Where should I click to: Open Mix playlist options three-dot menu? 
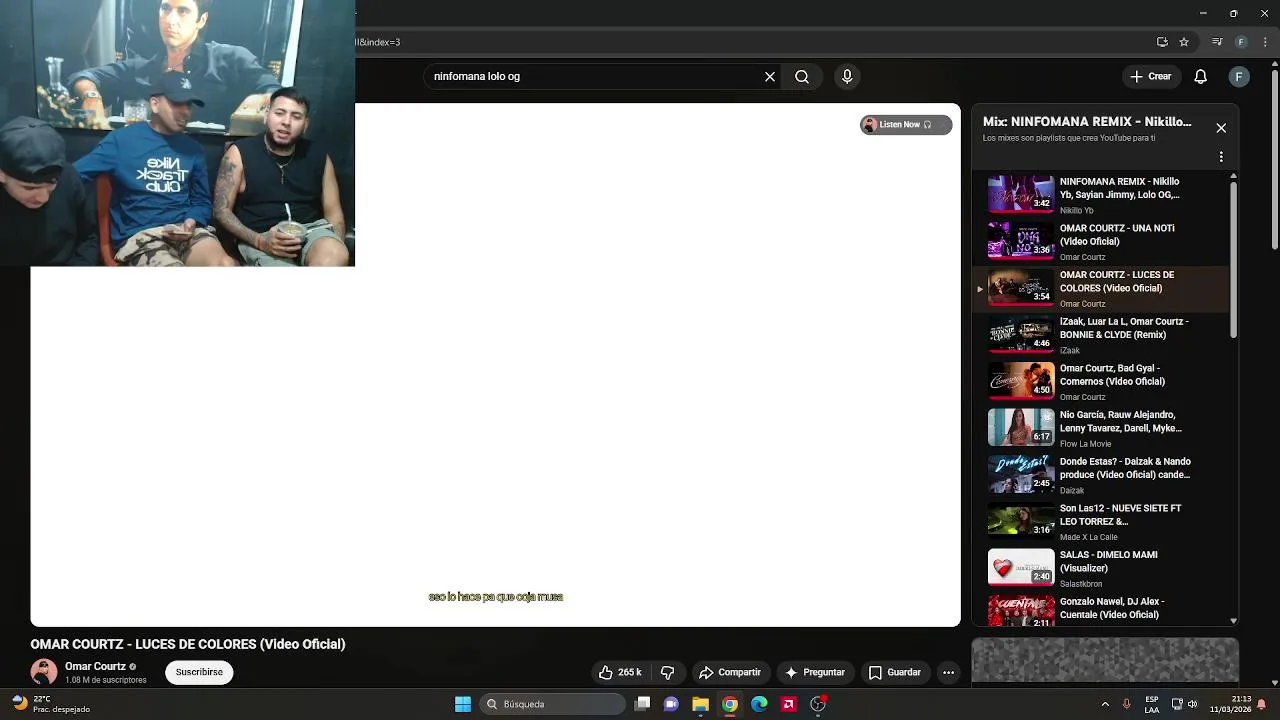1221,157
